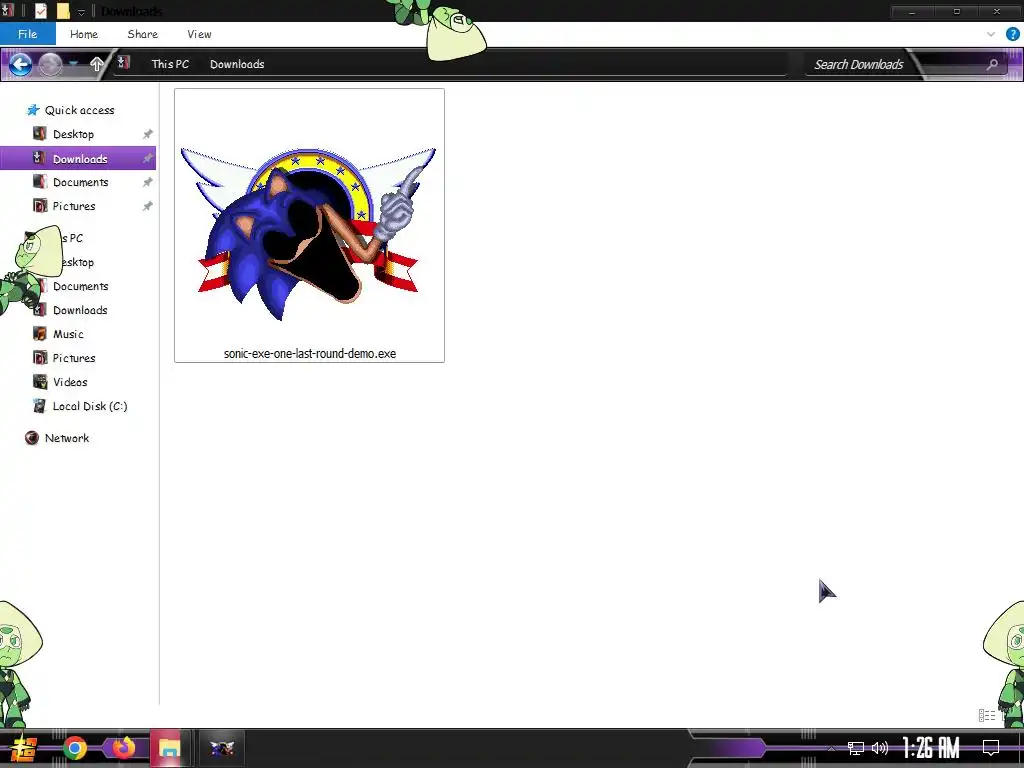Open Downloads under This PC
Screen dimensions: 1024x768
tap(80, 310)
